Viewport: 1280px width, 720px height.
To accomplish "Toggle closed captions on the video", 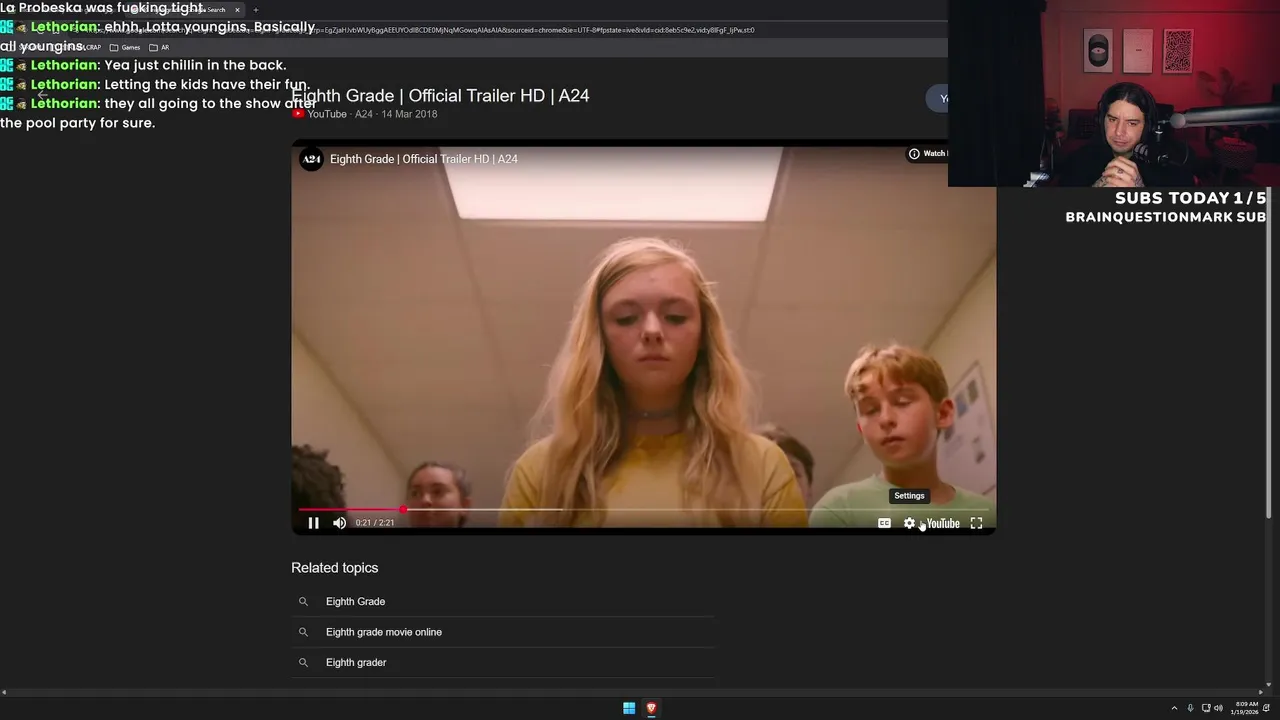I will point(884,523).
